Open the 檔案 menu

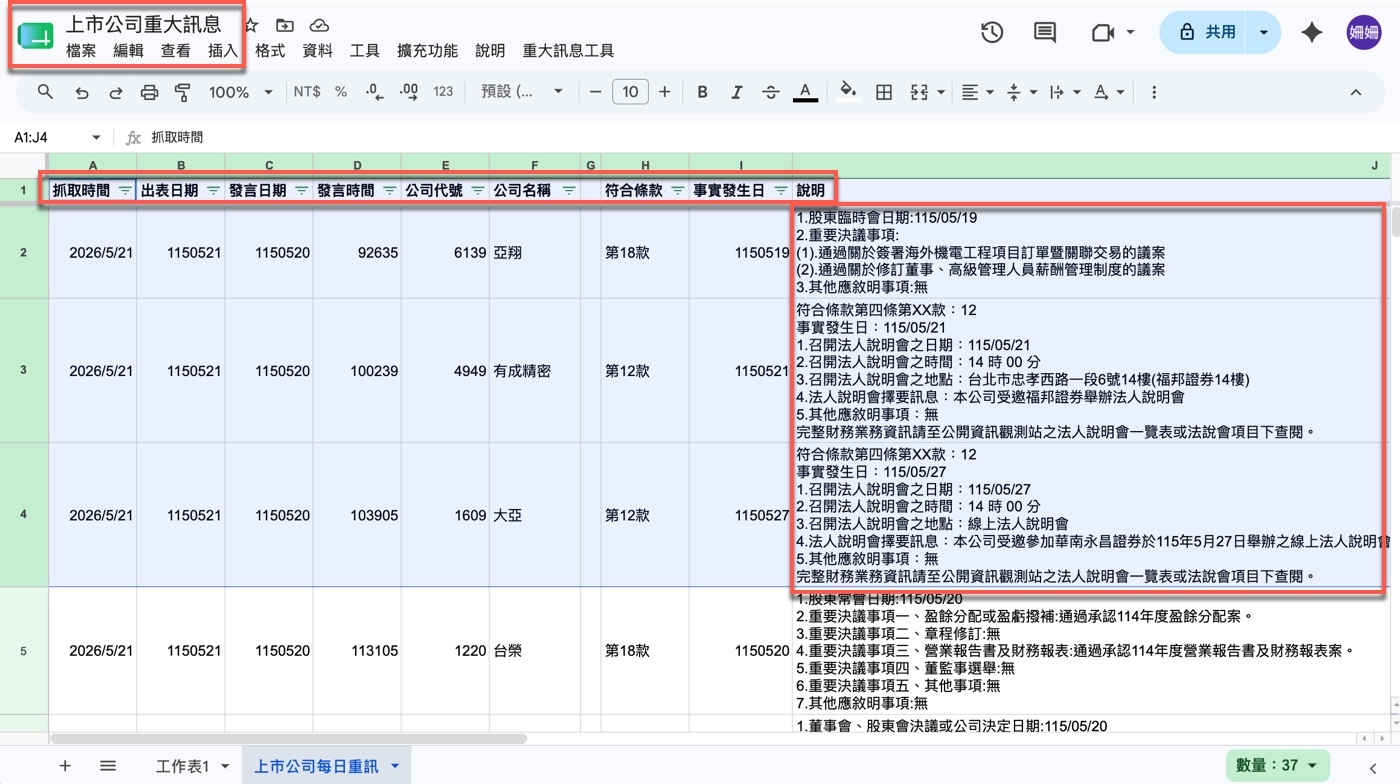click(x=81, y=50)
